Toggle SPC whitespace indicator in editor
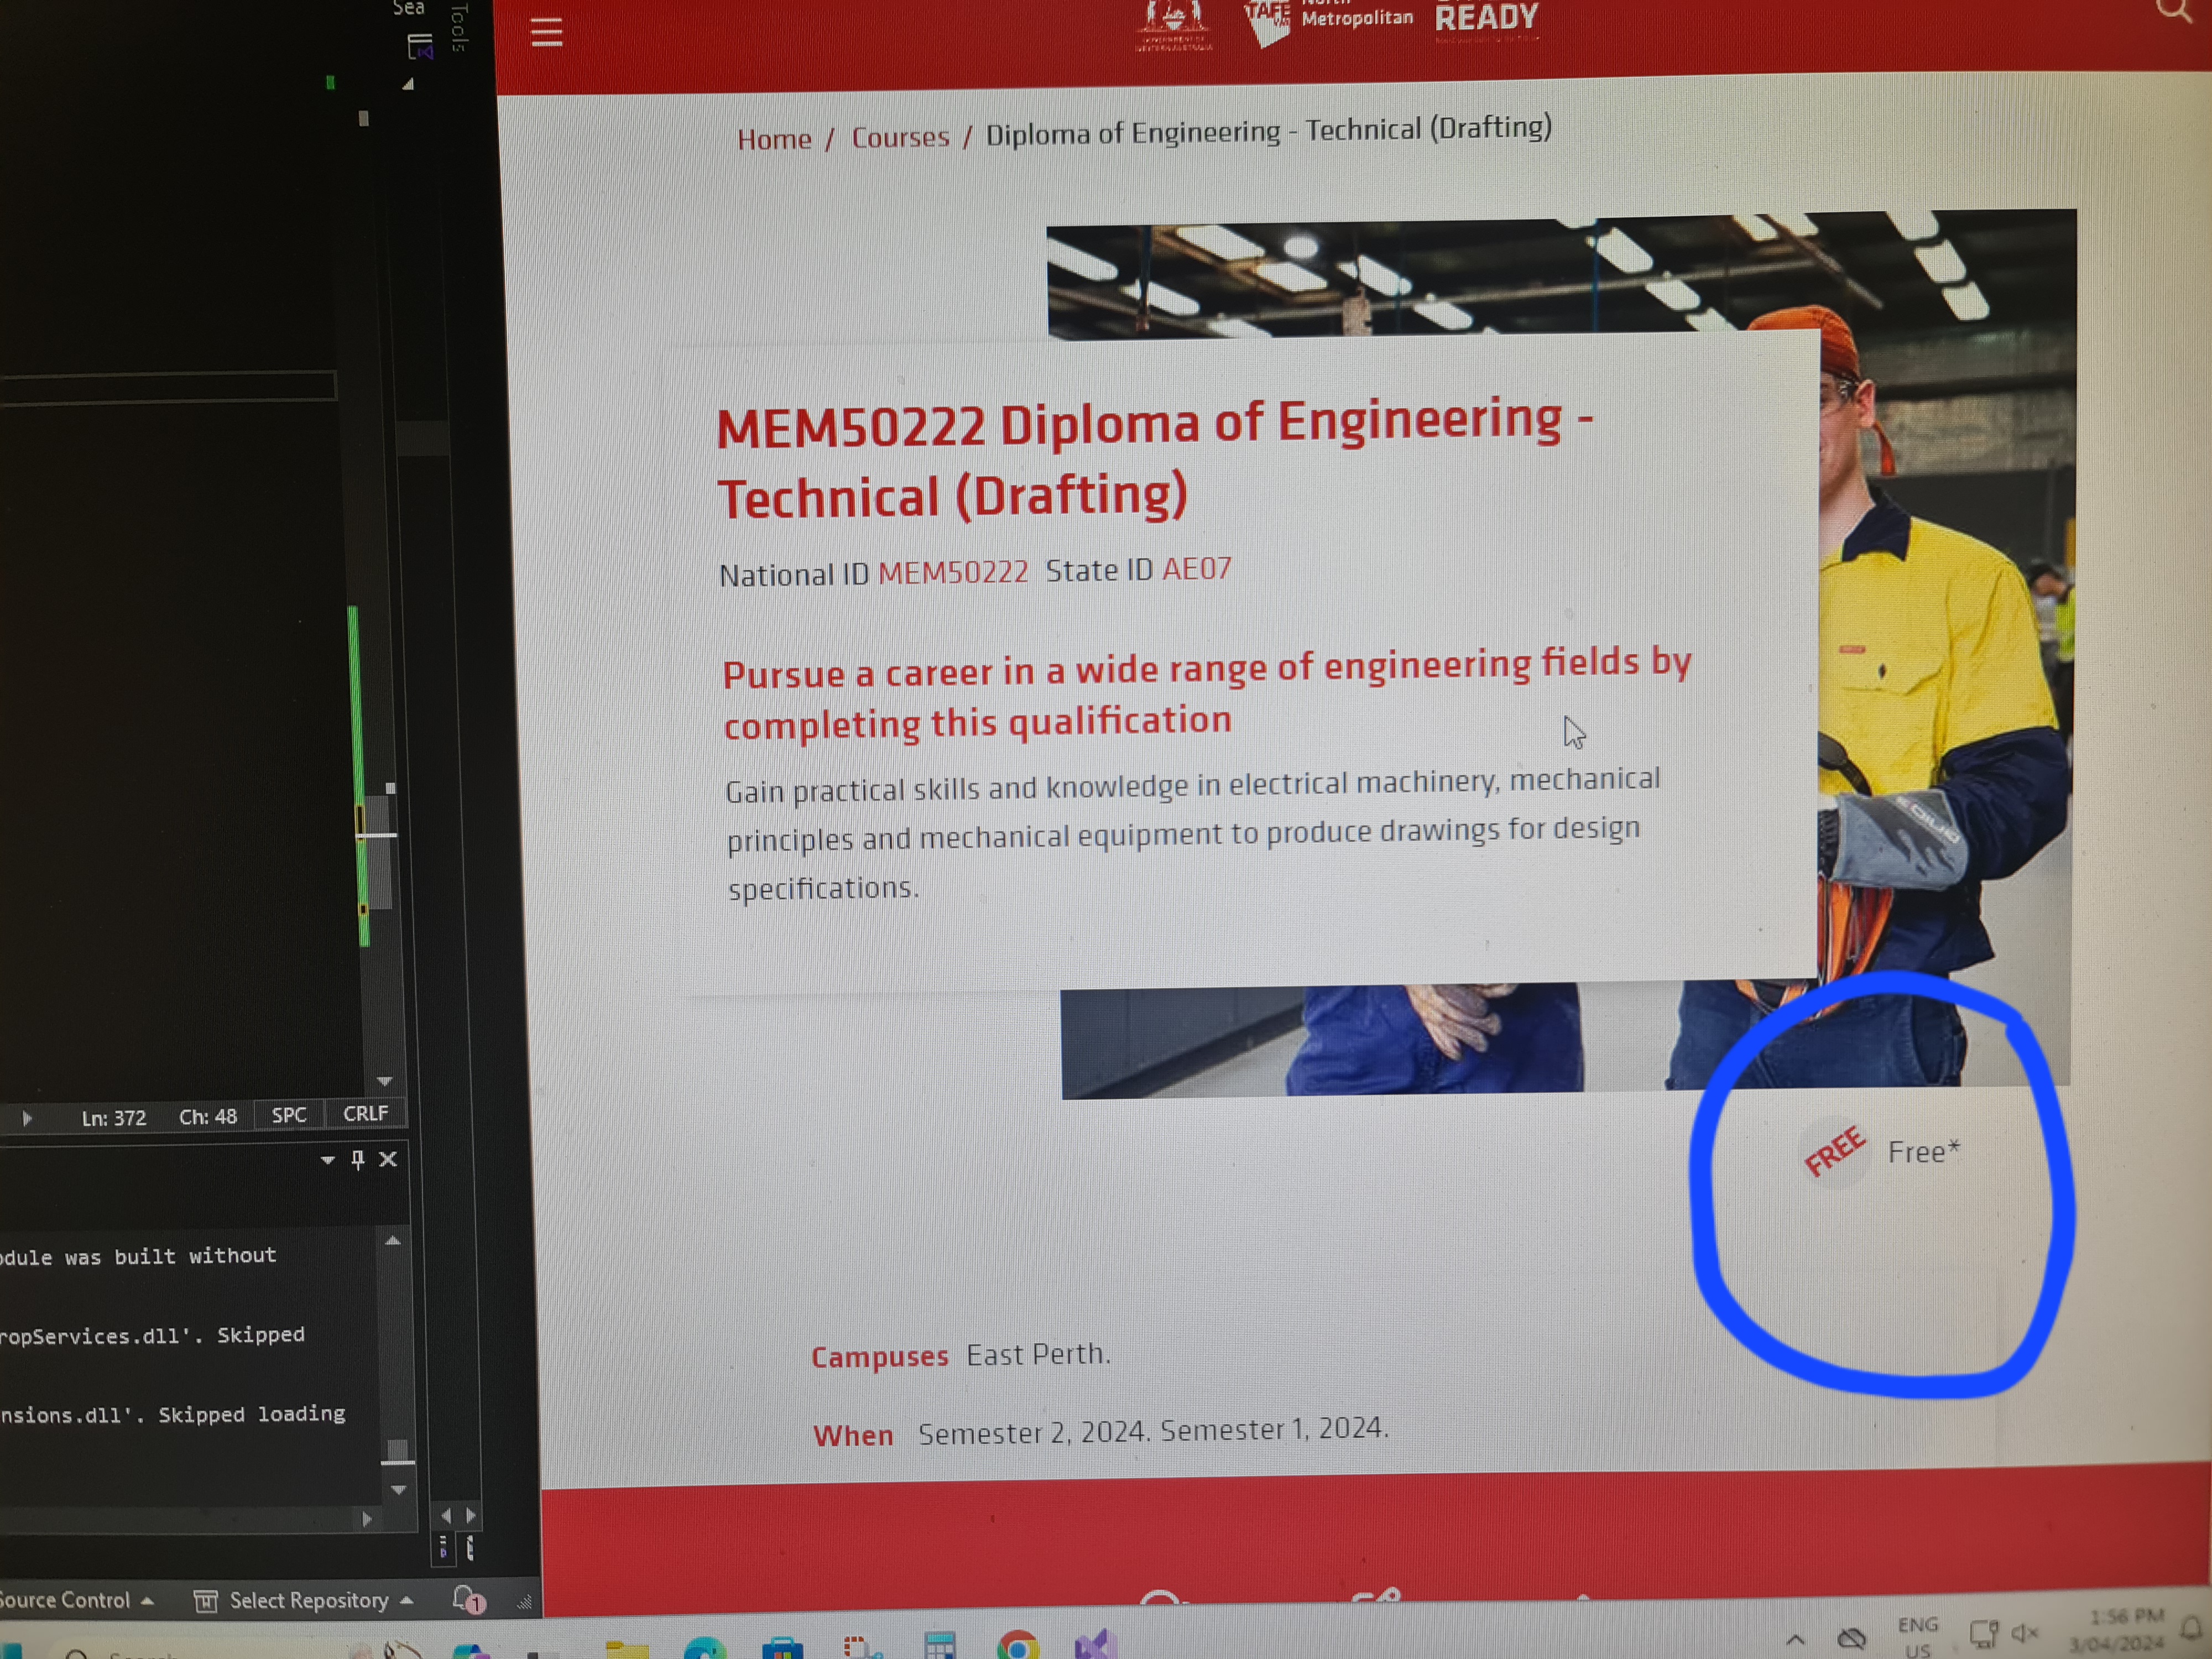The height and width of the screenshot is (1659, 2212). pos(289,1115)
